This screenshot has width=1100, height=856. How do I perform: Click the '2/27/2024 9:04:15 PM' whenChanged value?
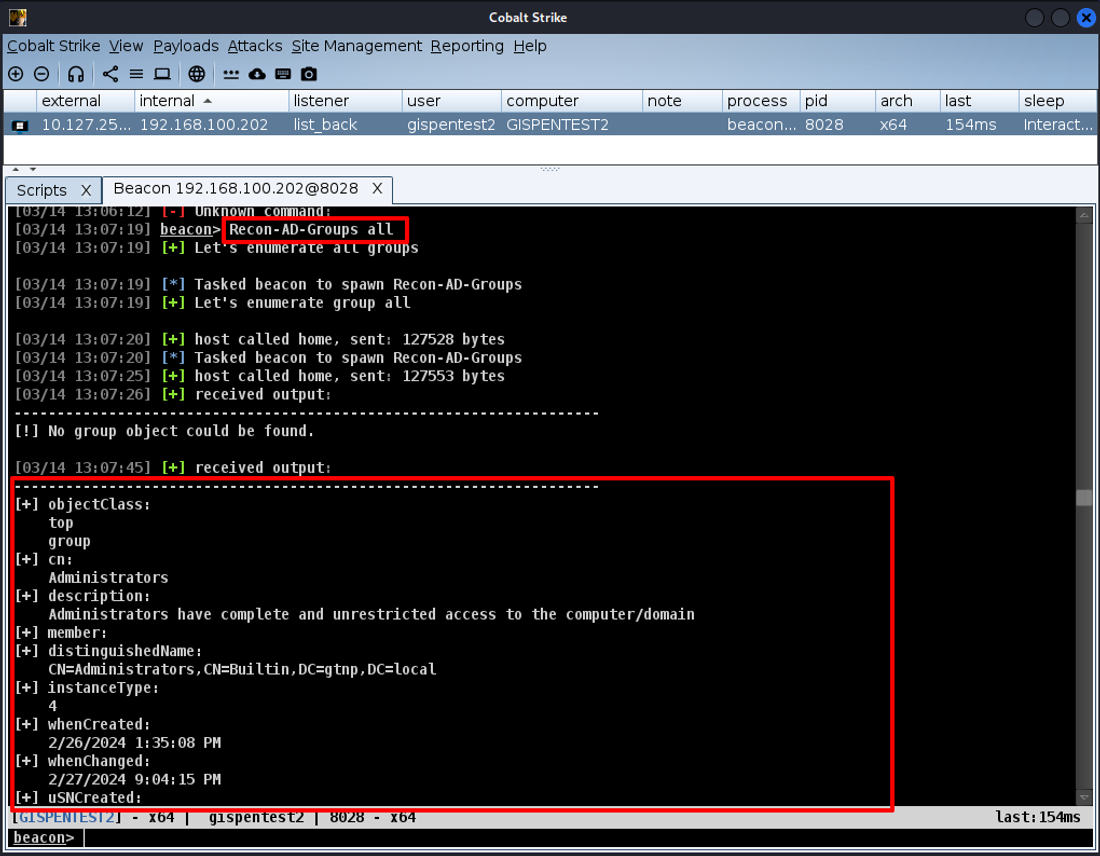click(135, 780)
